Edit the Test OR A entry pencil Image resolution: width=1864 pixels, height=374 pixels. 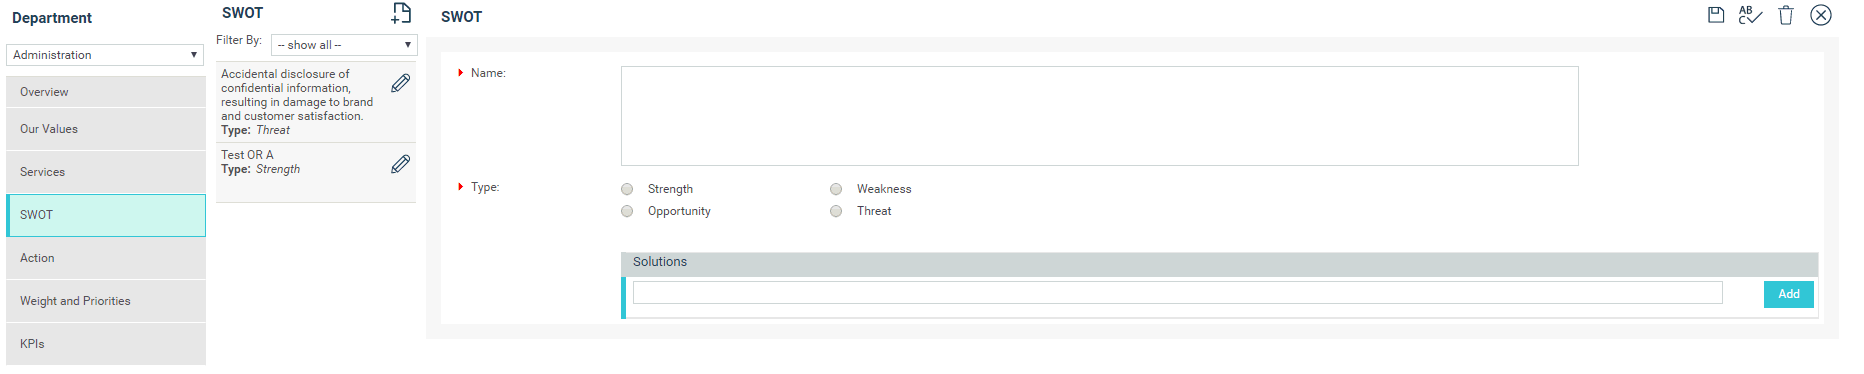tap(400, 164)
